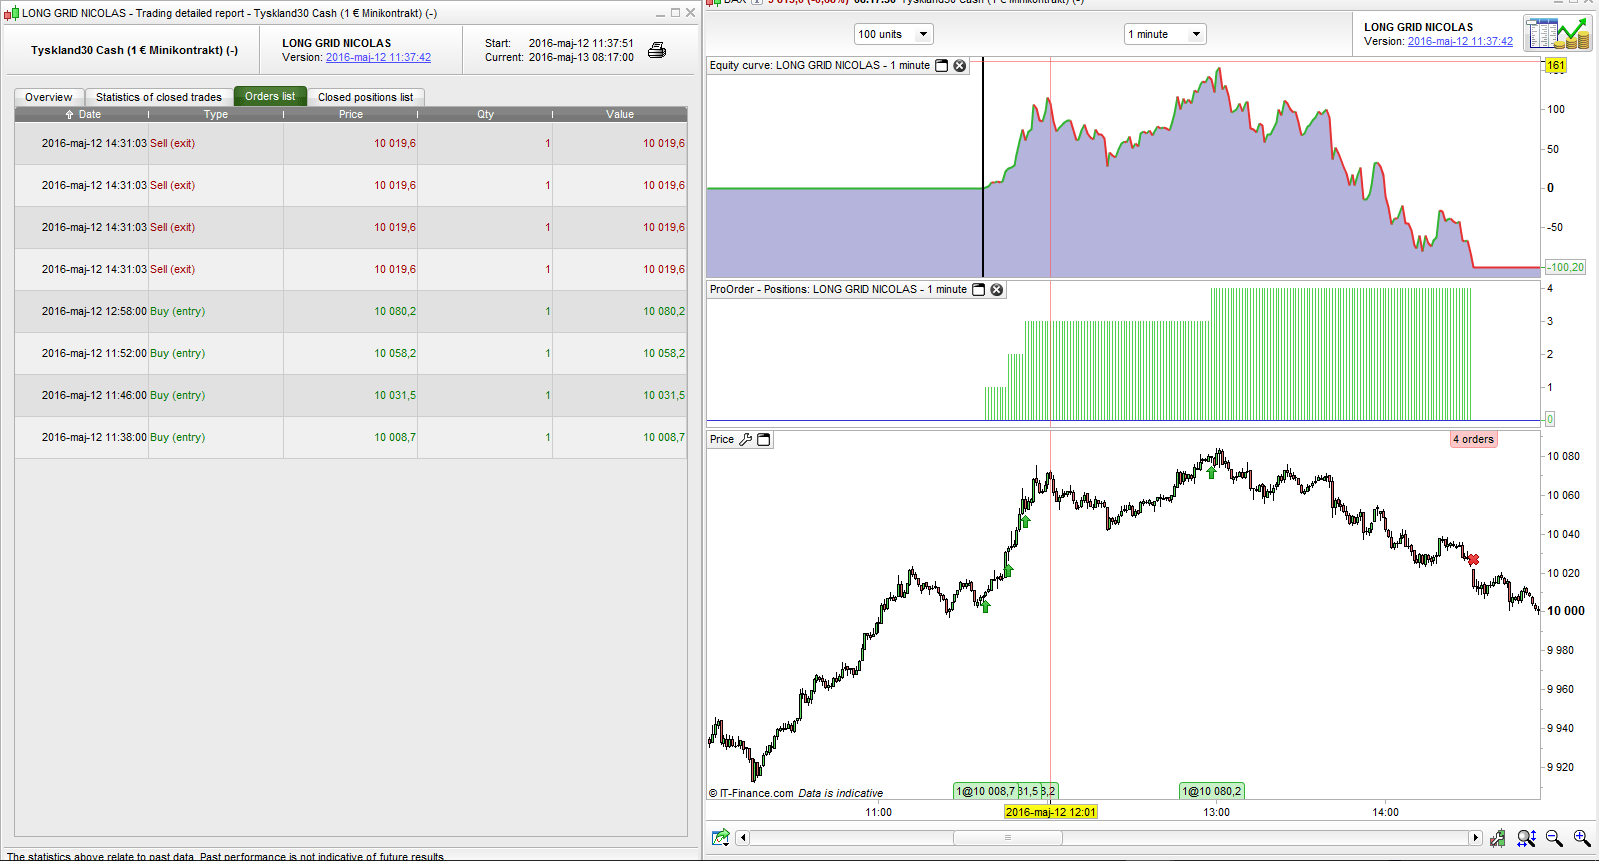Click the -100,20 equity value label
The height and width of the screenshot is (861, 1599).
[1566, 267]
